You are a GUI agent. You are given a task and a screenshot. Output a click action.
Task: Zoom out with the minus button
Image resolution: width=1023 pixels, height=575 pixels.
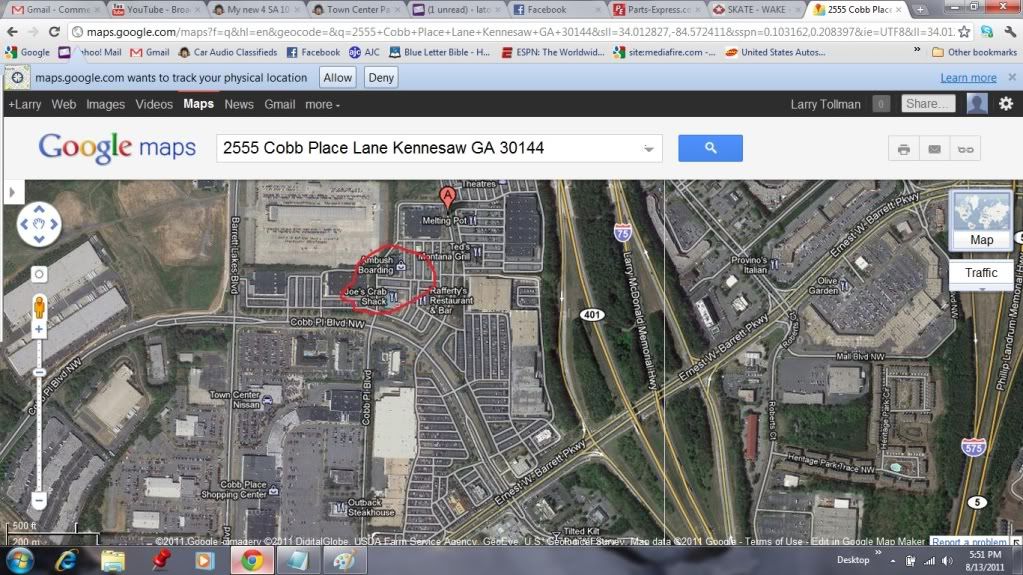click(x=38, y=501)
